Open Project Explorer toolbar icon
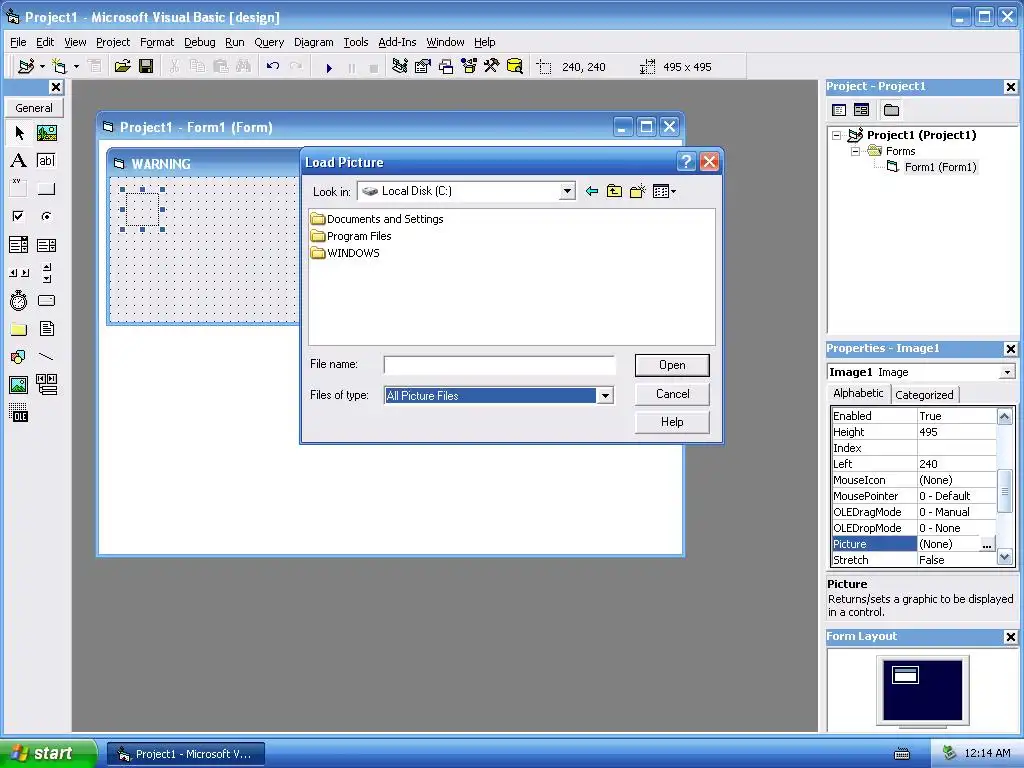Viewport: 1024px width, 768px height. point(400,66)
